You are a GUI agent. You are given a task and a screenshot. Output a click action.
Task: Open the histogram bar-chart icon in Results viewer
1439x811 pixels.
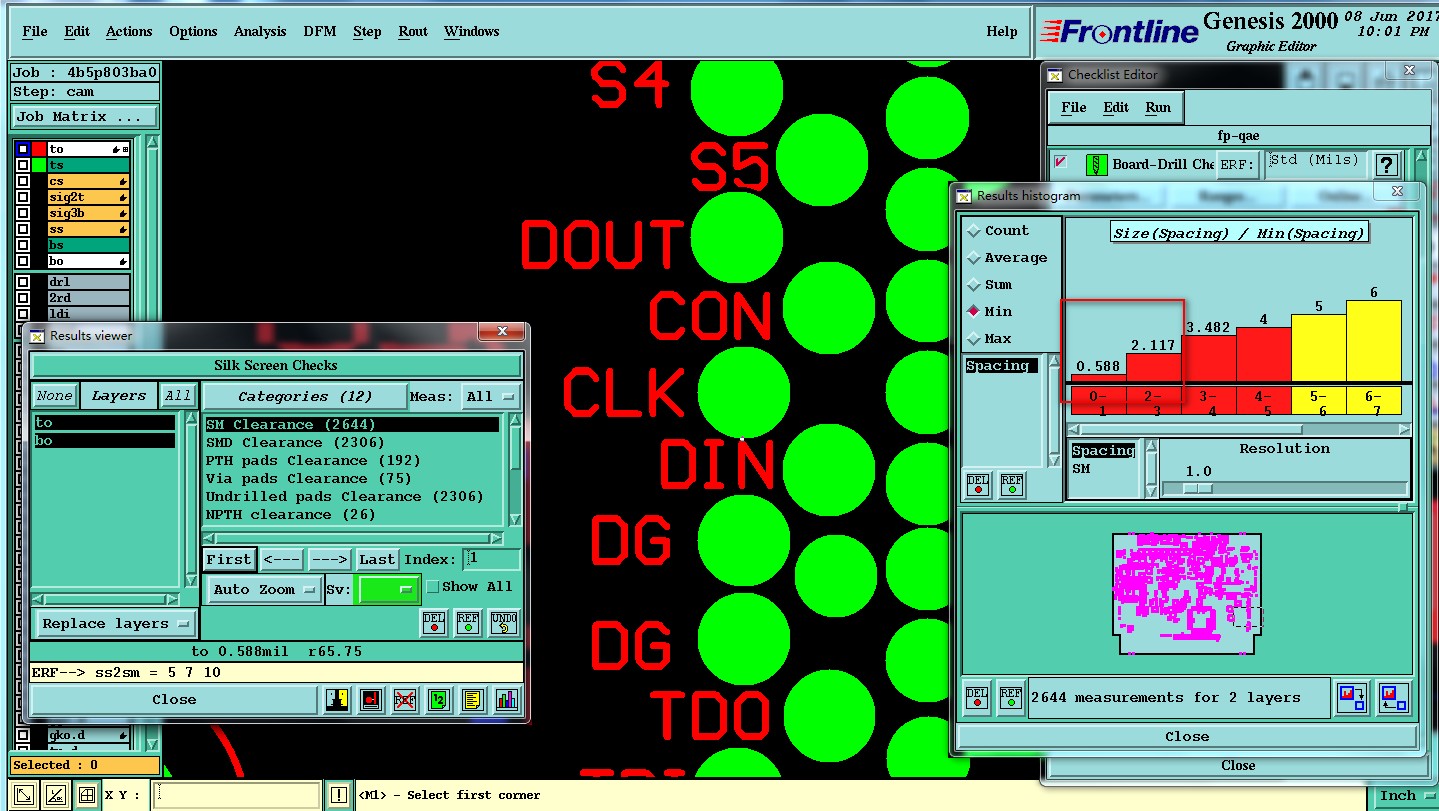(506, 700)
